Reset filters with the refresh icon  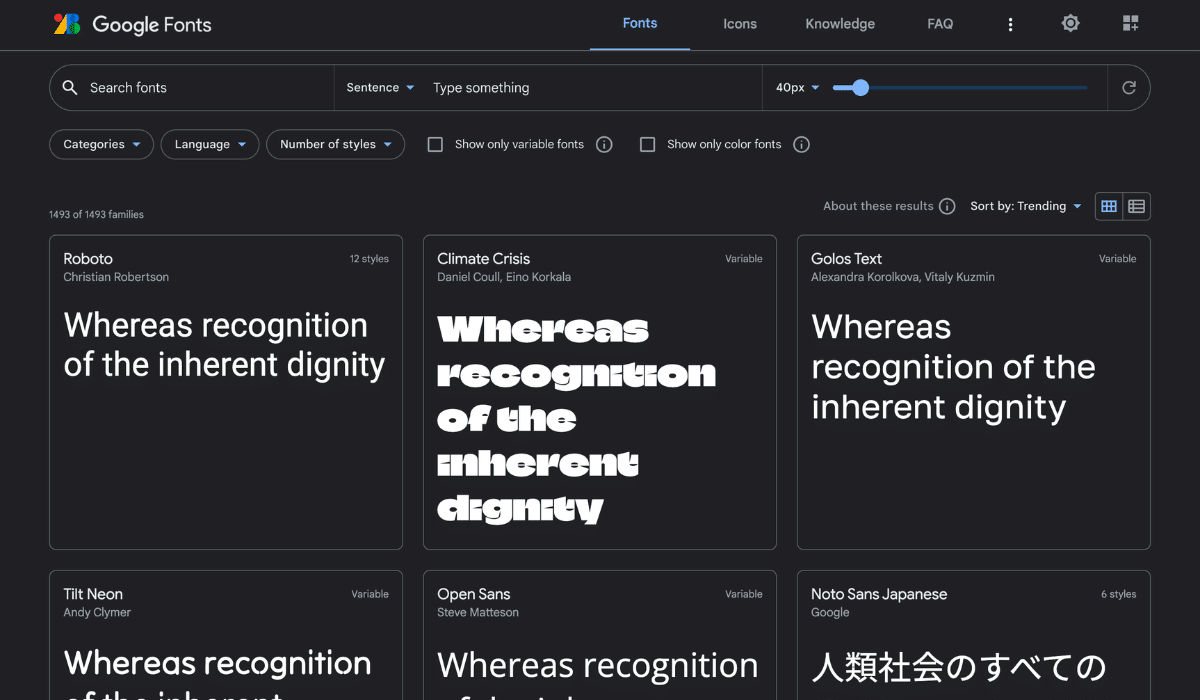coord(1129,88)
